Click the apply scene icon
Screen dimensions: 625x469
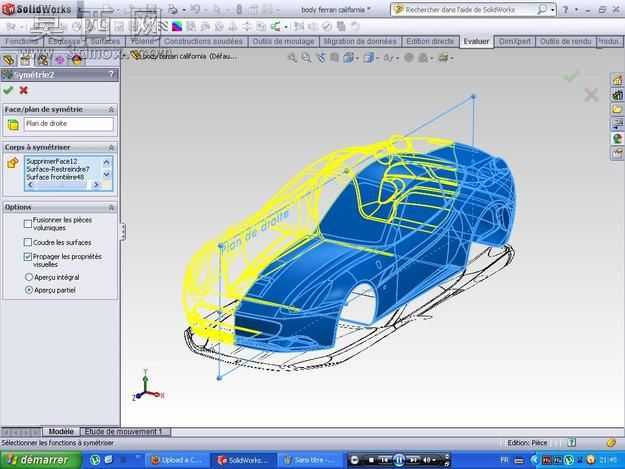423,58
